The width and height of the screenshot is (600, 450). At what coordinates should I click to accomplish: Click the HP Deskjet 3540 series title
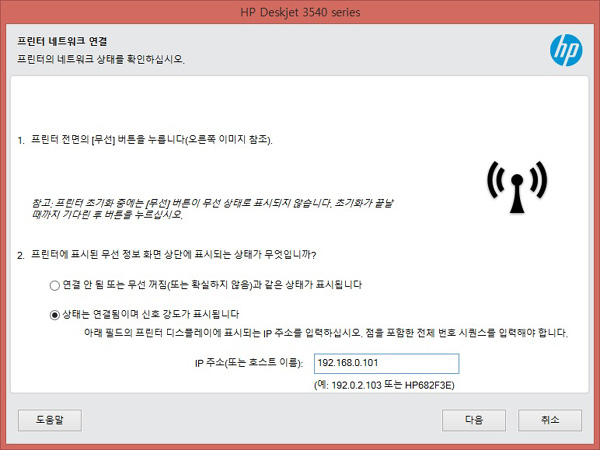(x=300, y=12)
